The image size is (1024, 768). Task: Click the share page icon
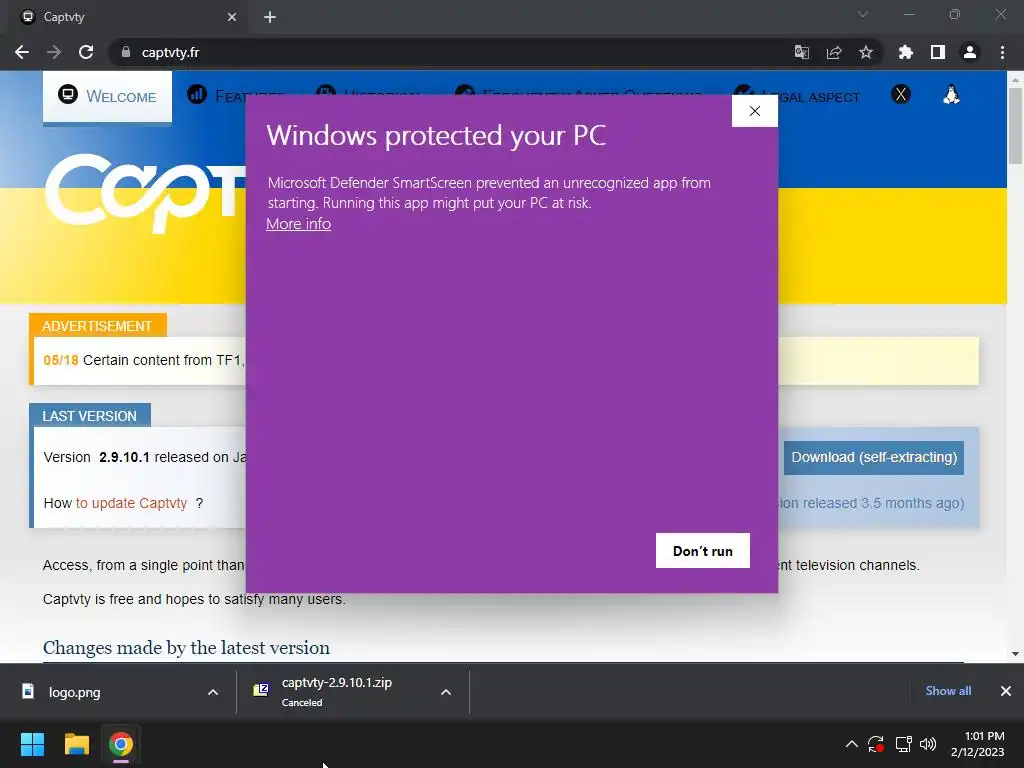click(834, 52)
